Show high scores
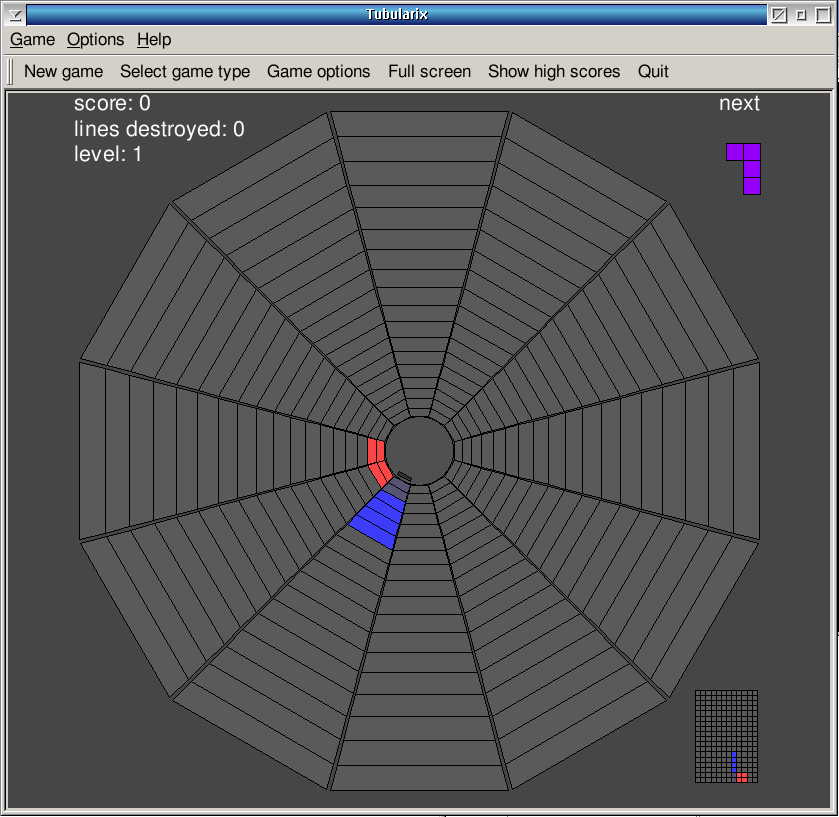Screen dimensions: 839x817 pyautogui.click(x=554, y=72)
